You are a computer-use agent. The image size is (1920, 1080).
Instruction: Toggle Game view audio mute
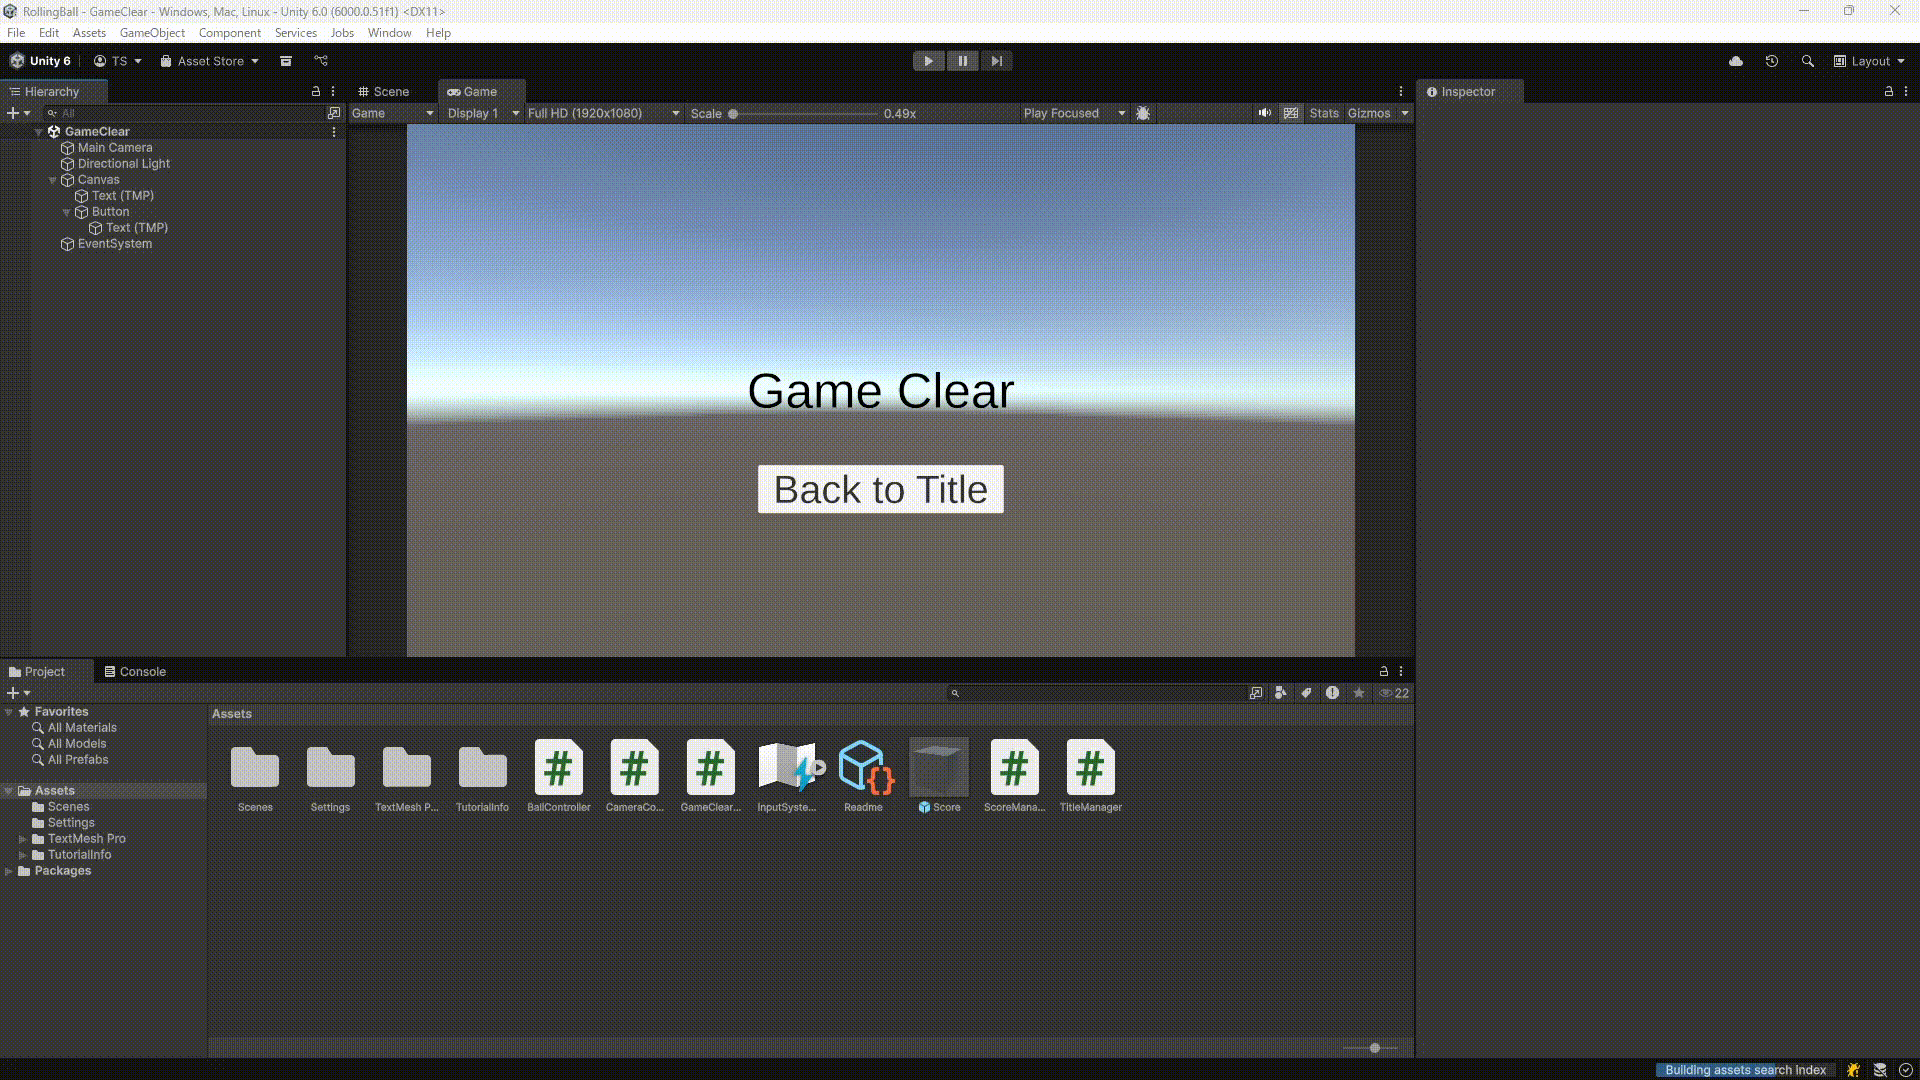point(1265,113)
